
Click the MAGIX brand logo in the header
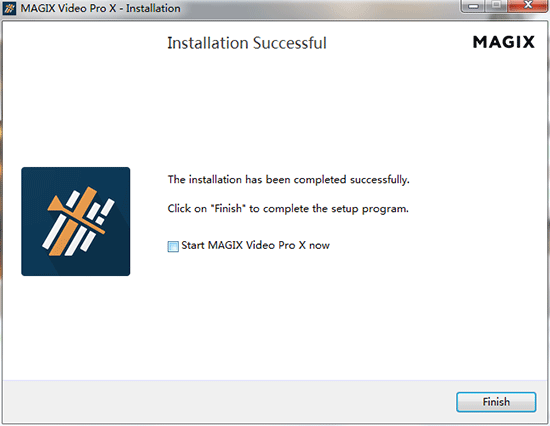(504, 42)
